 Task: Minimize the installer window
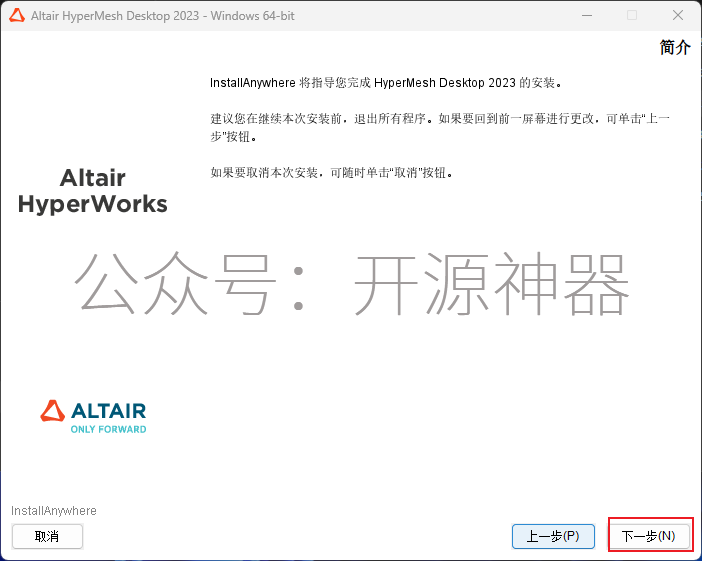[587, 16]
